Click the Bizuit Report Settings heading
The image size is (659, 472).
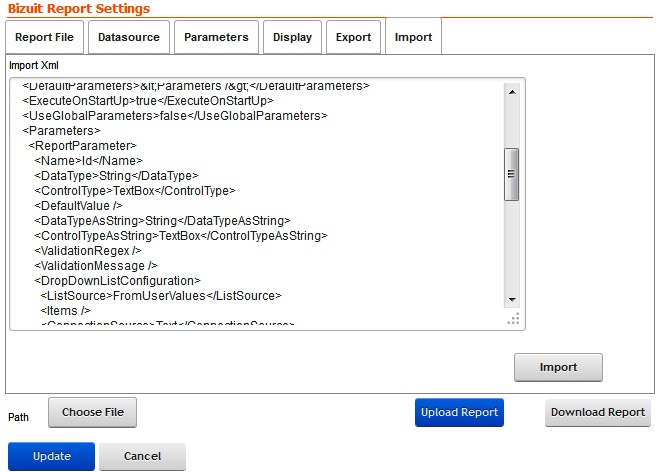click(x=79, y=8)
